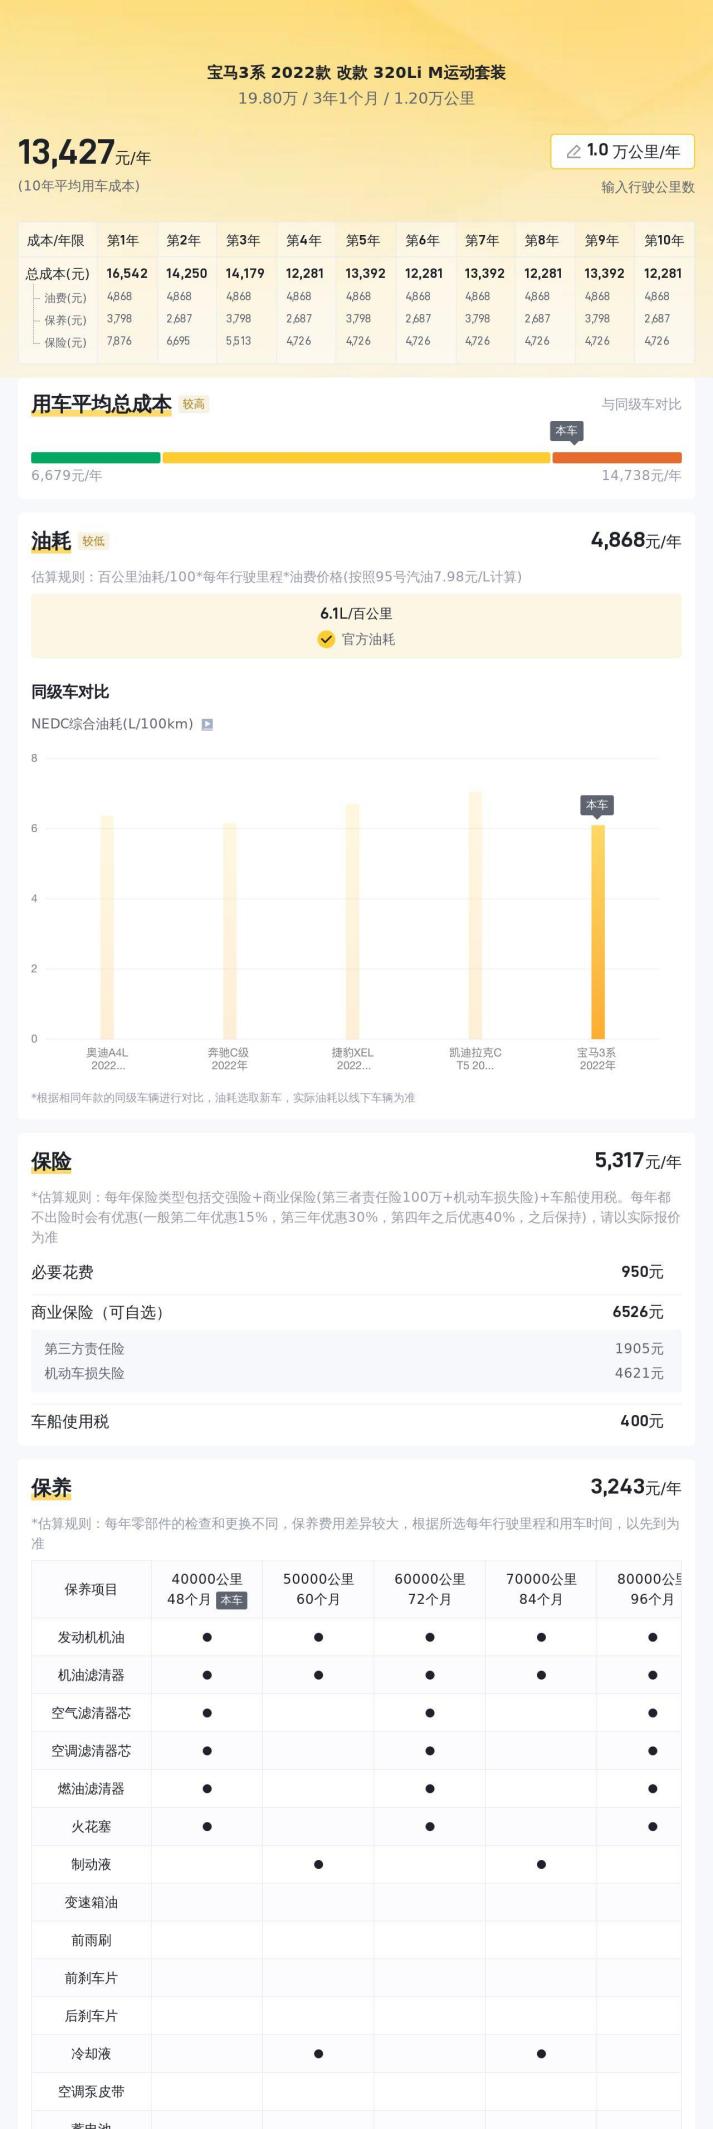Click the orange segment of the cost bar

616,458
